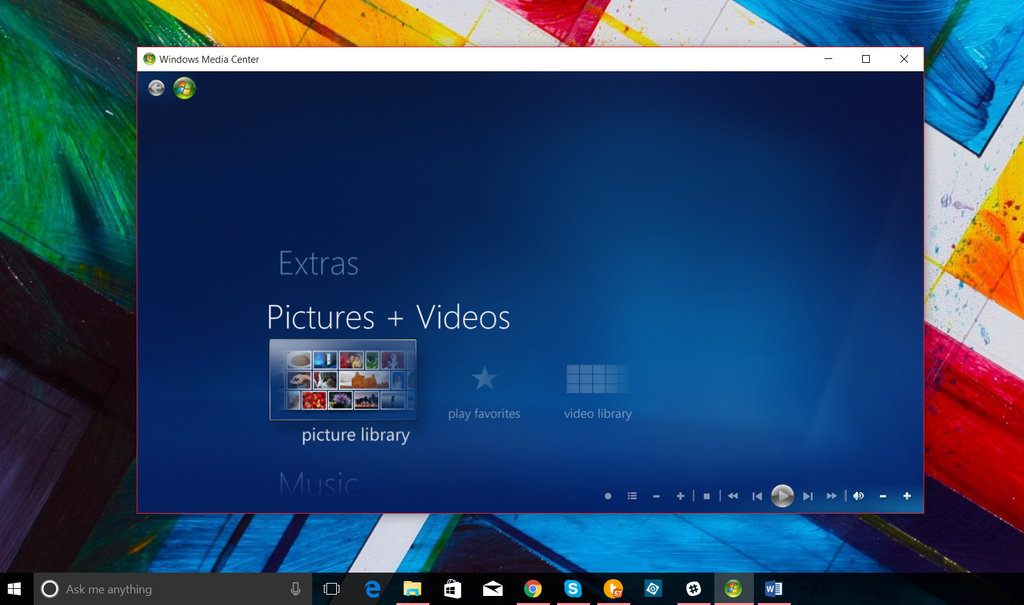
Task: Start recording with the record dot
Action: pos(606,495)
